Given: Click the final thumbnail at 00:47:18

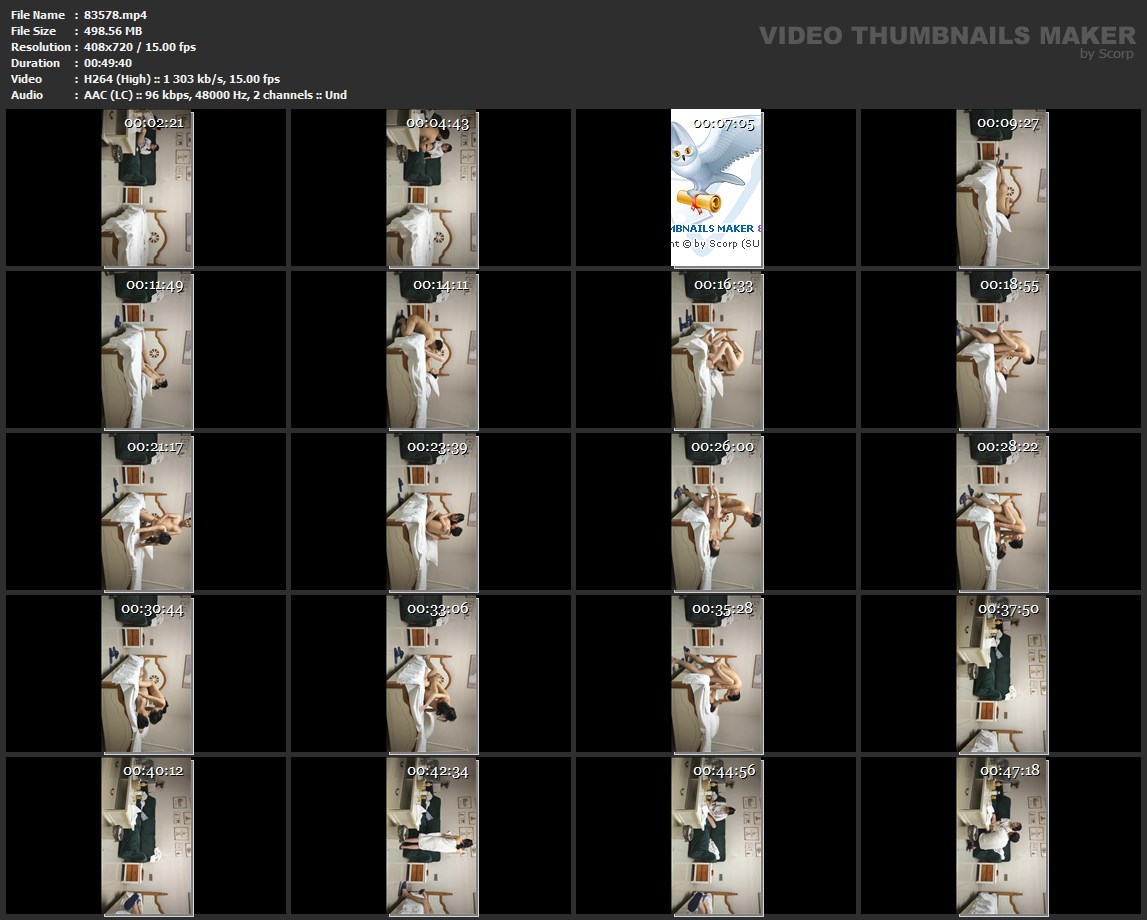Looking at the screenshot, I should point(1002,836).
